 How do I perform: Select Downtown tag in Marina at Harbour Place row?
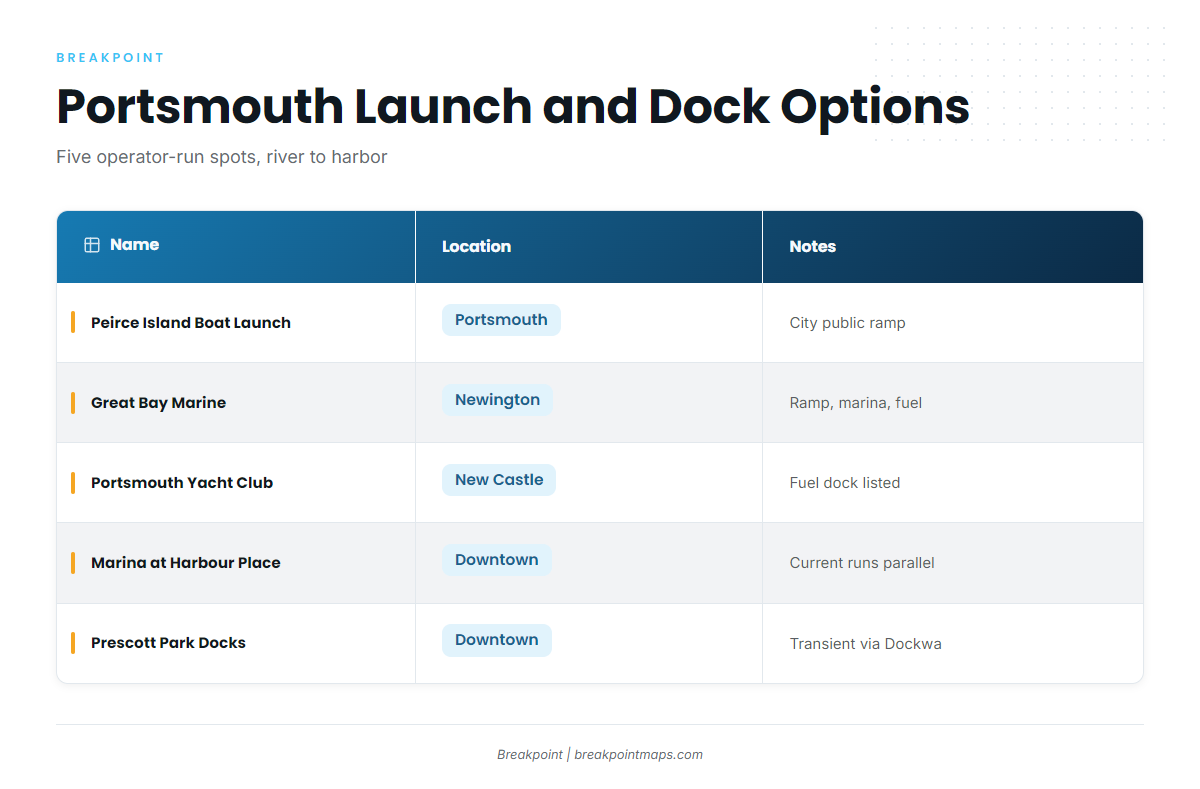click(497, 560)
